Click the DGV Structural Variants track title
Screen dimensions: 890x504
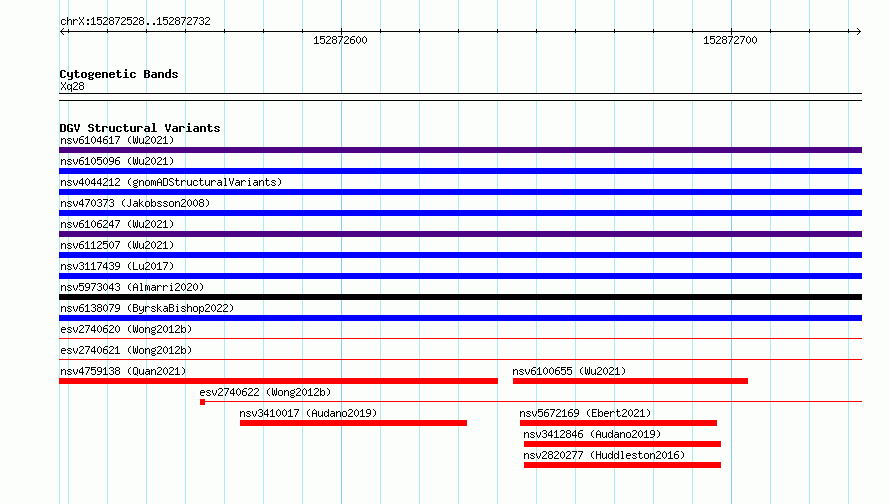coord(140,128)
